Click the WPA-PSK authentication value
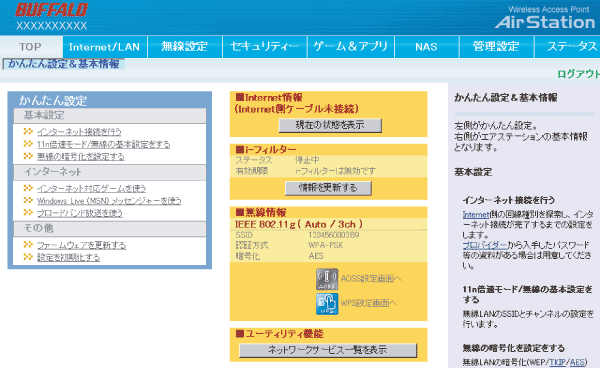Viewport: 600px width, 368px height. click(x=326, y=245)
